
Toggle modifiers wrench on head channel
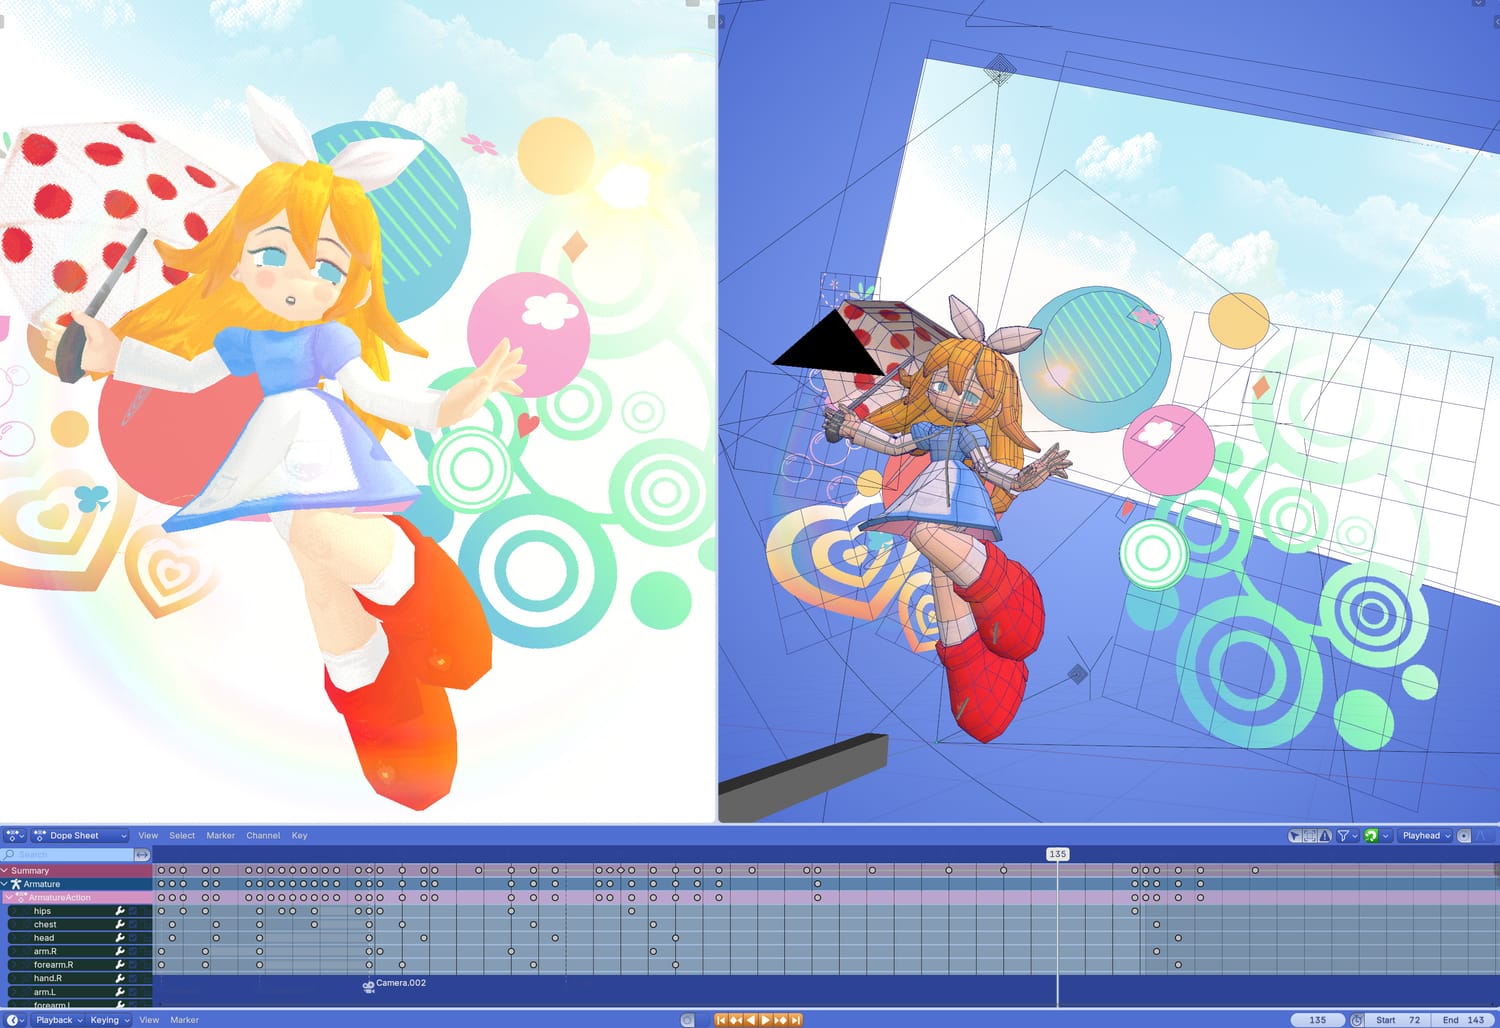120,938
